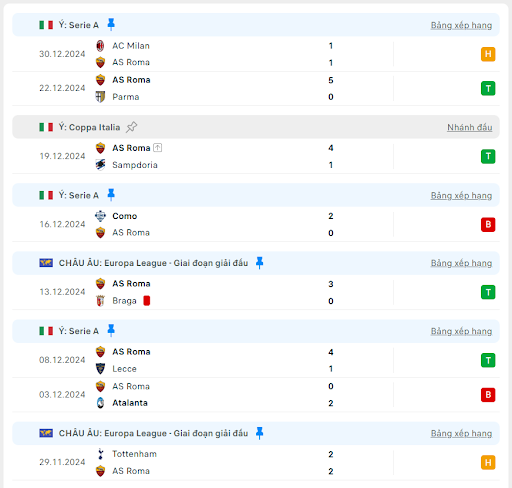Click orange H badge for AC Milan match
Viewport: 512px width, 488px height.
coord(488,54)
